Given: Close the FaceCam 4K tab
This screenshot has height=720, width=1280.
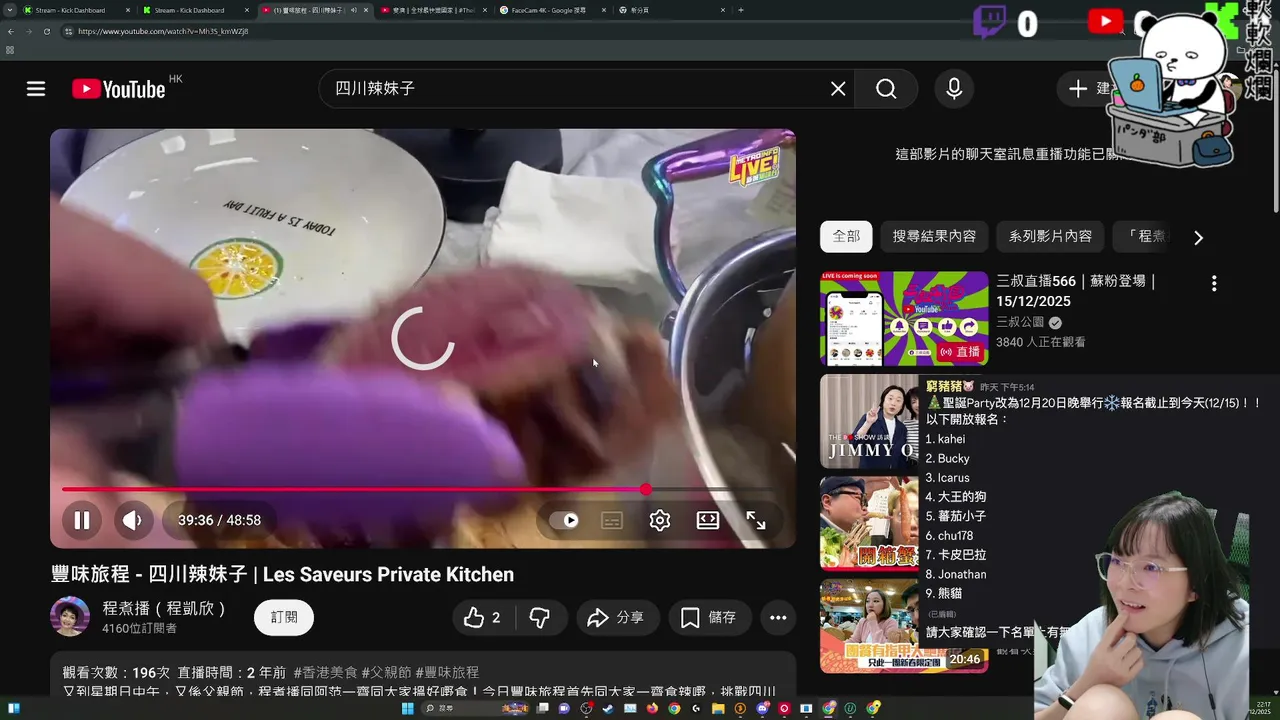Looking at the screenshot, I should click(x=604, y=10).
